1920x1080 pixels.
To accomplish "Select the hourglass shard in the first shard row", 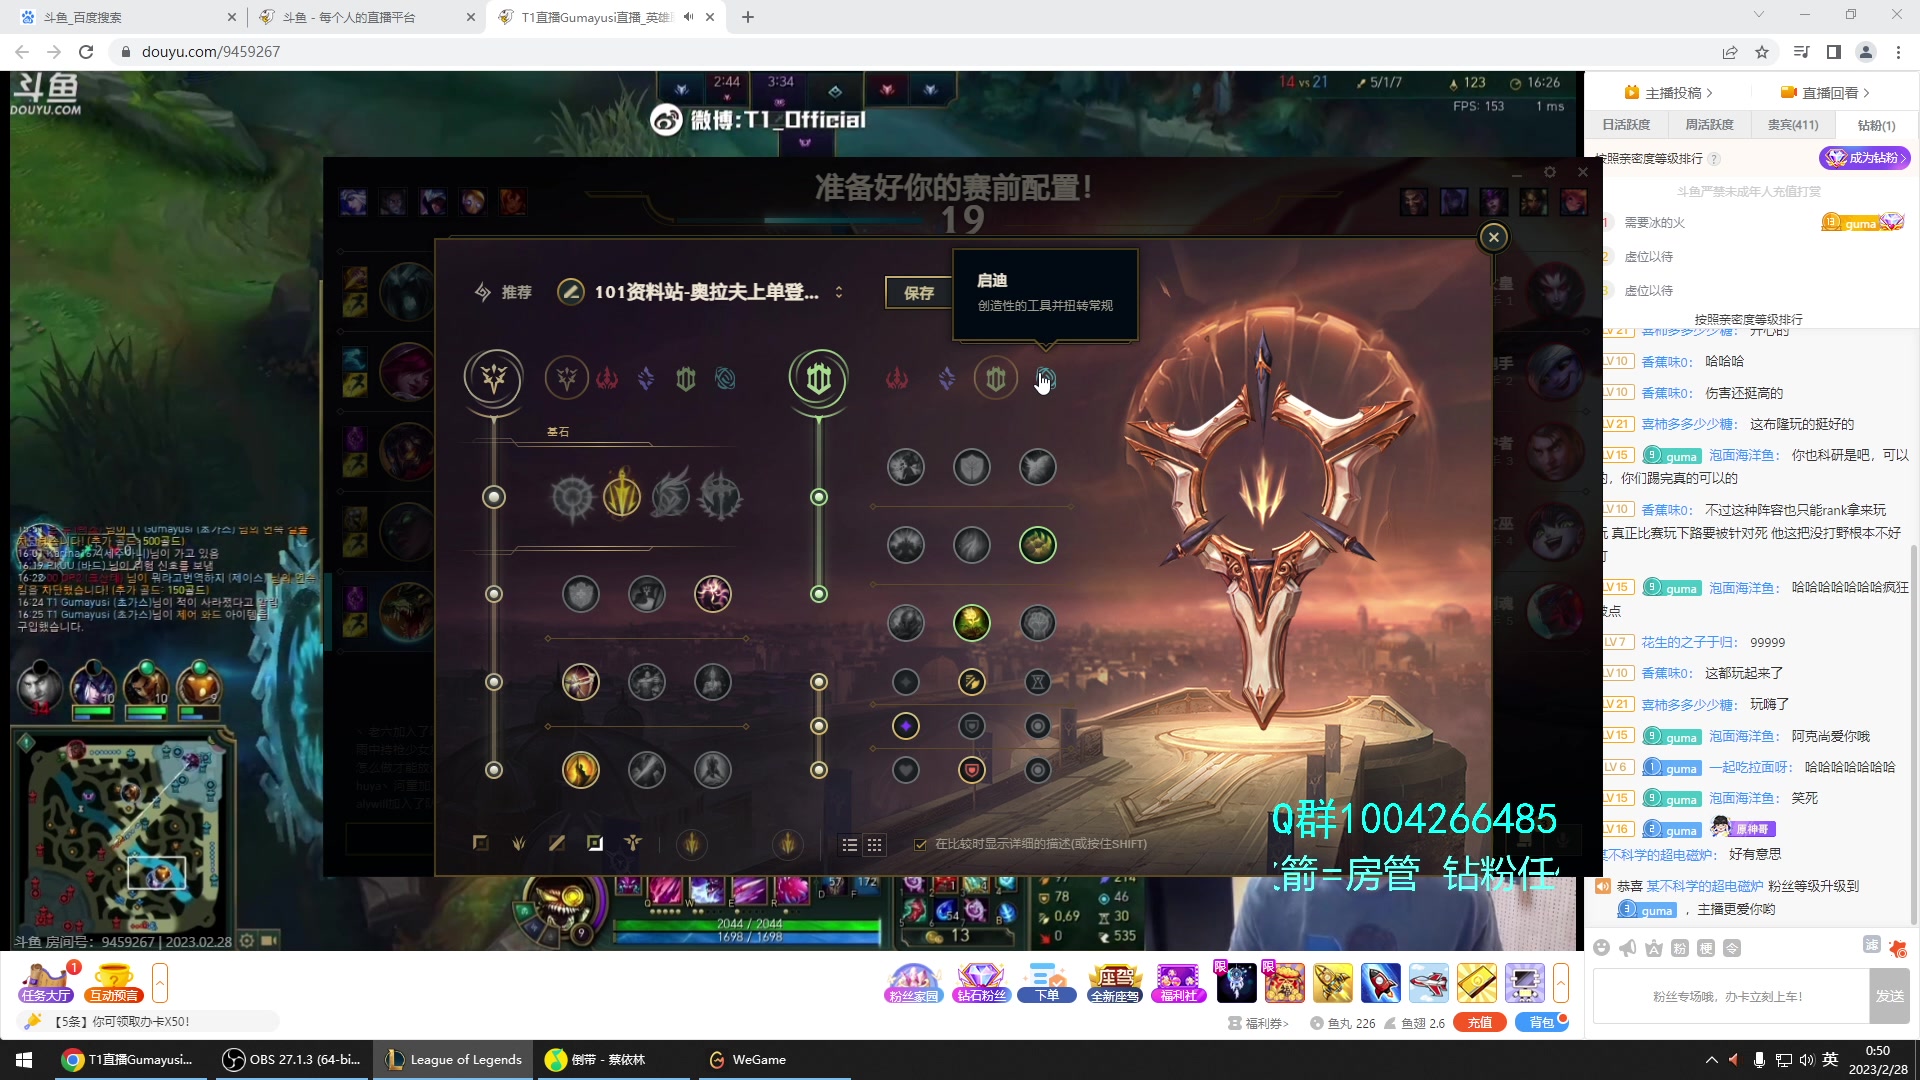I will pyautogui.click(x=1038, y=682).
